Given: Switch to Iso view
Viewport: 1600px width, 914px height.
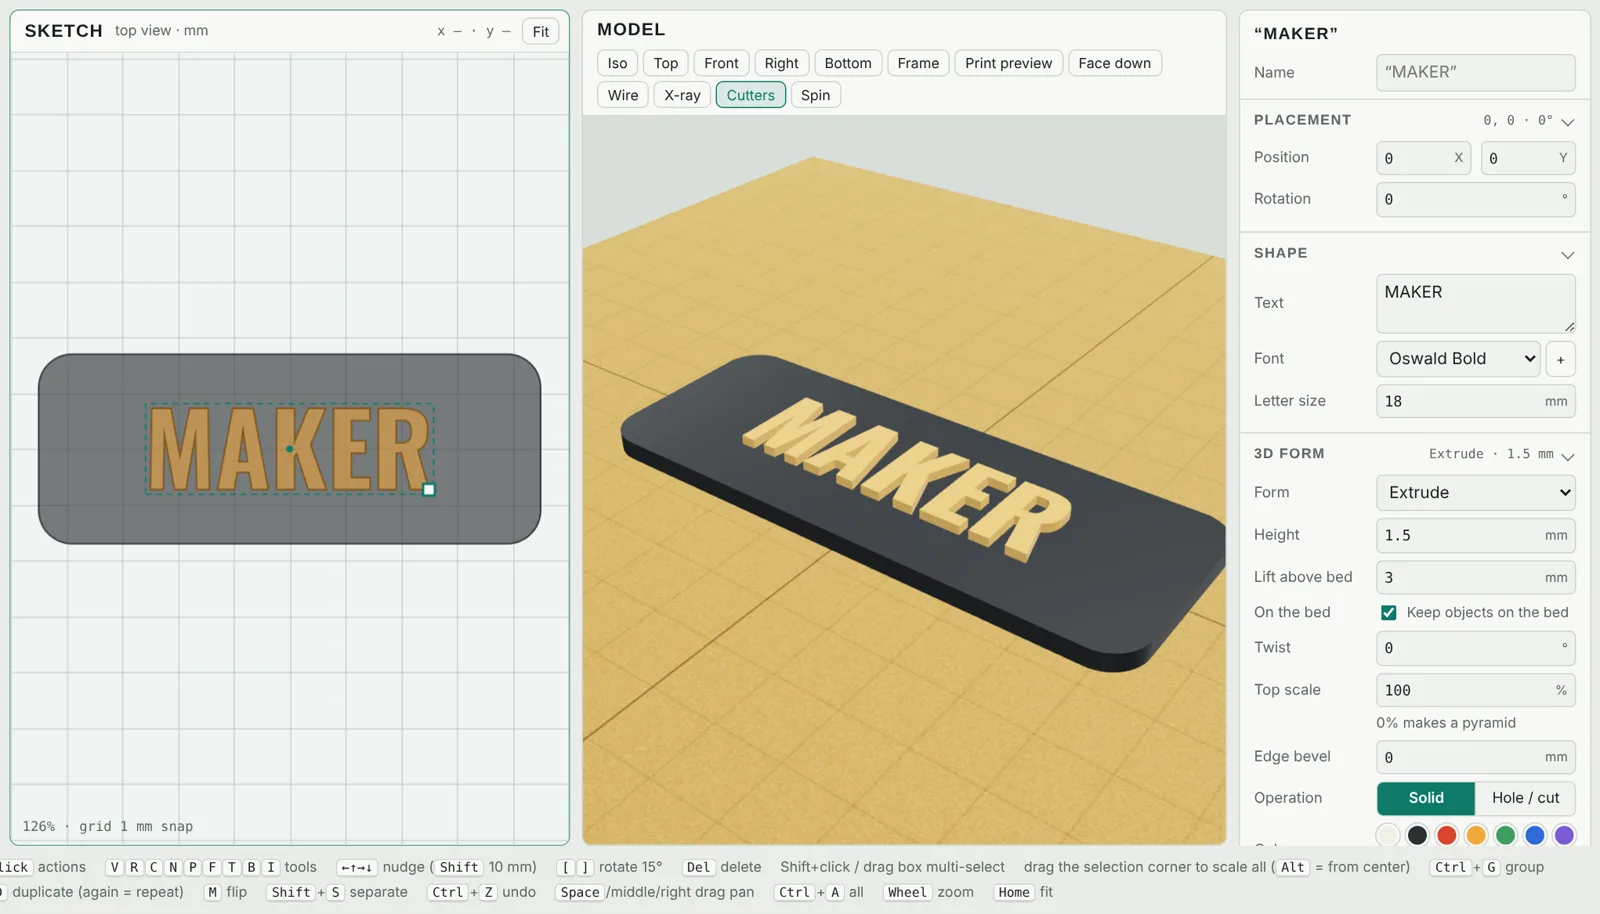Looking at the screenshot, I should coord(617,63).
